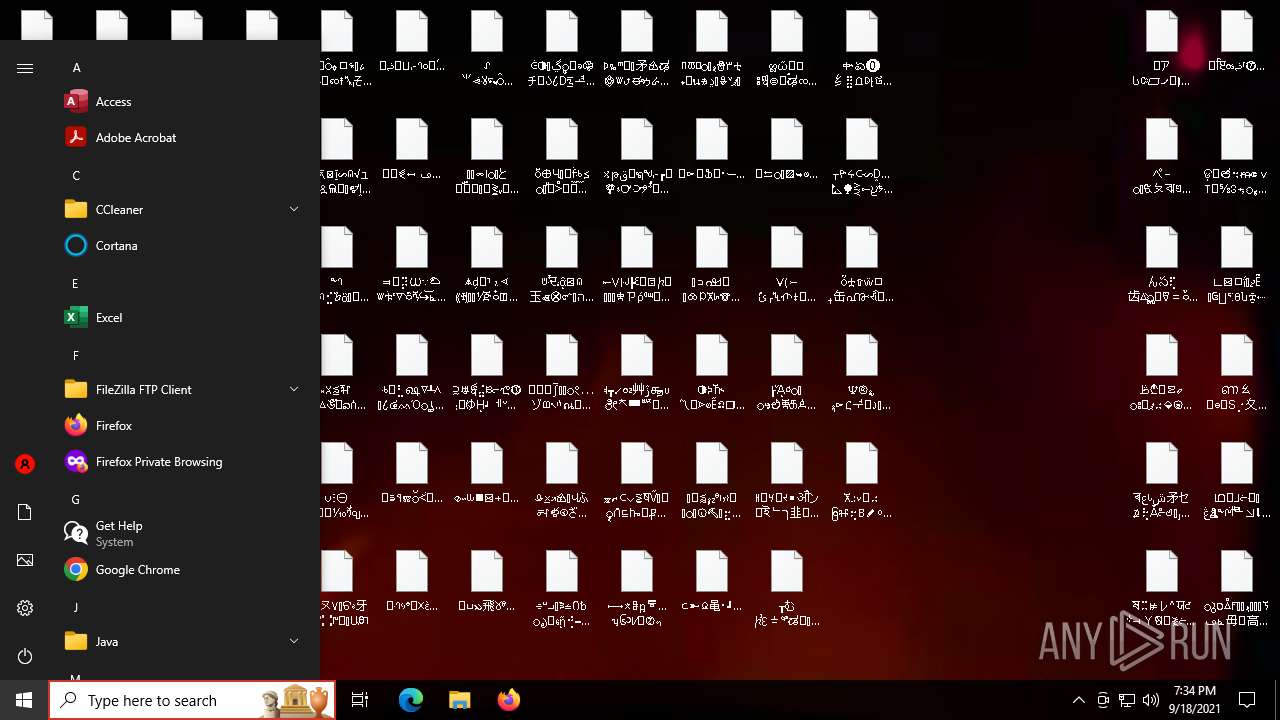Launch Firefox Private Browsing
This screenshot has width=1280, height=720.
(180, 462)
